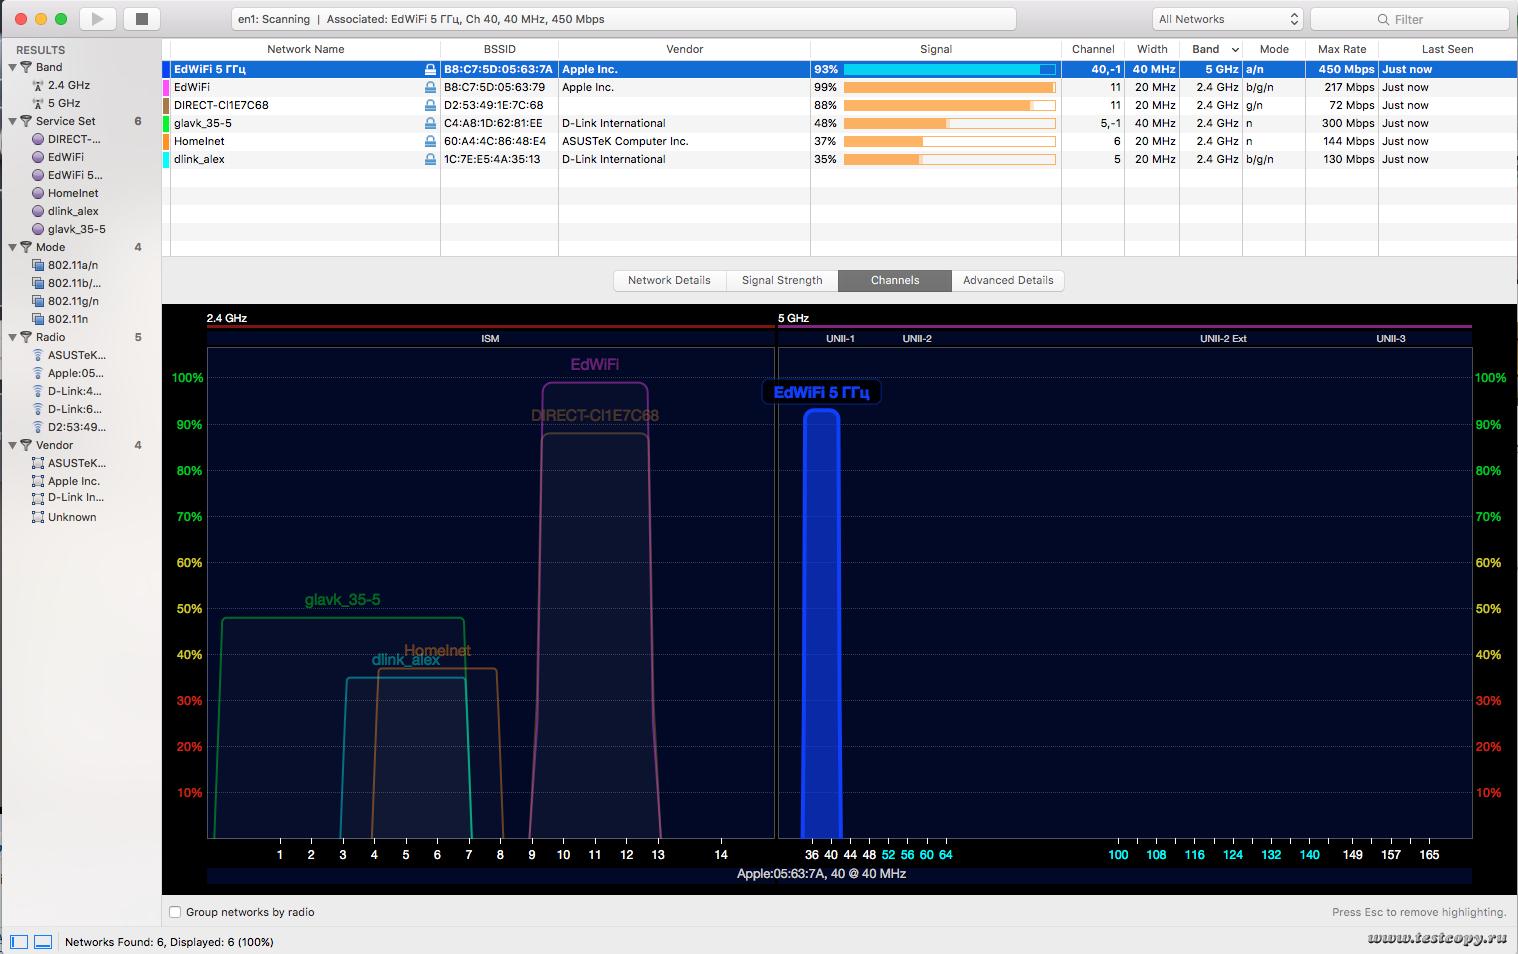Click the Homelnet service set icon
This screenshot has height=954, width=1518.
point(38,193)
